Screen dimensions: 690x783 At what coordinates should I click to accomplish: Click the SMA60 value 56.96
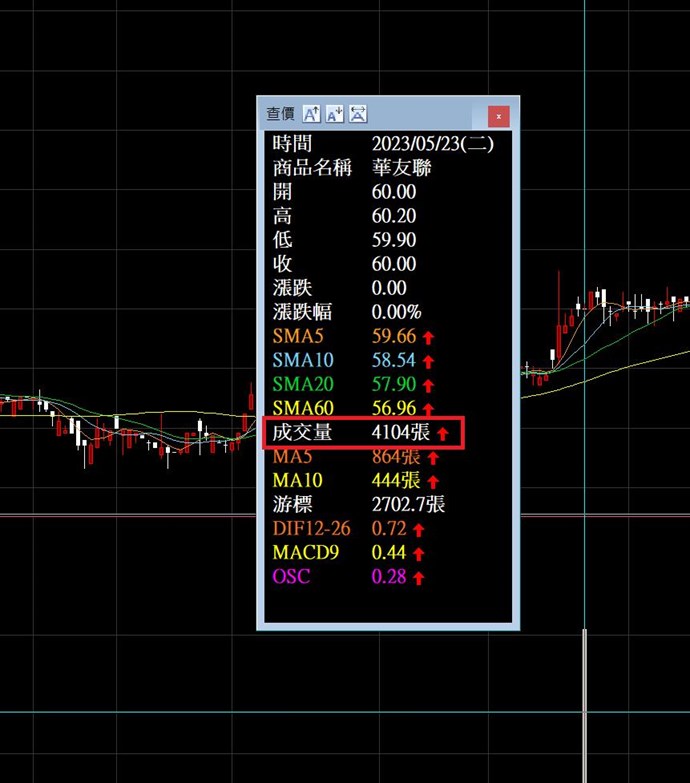pos(393,408)
